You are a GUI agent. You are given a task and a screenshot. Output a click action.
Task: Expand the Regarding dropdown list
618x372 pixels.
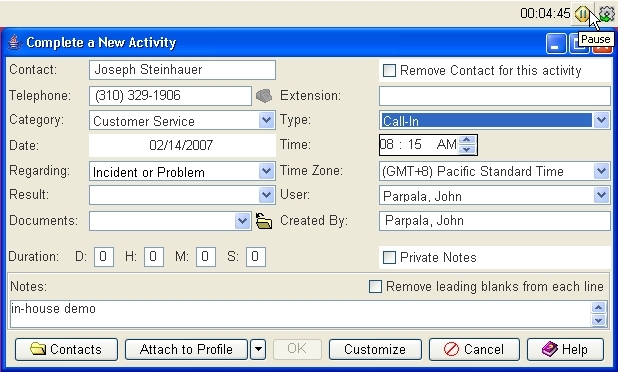tap(266, 171)
